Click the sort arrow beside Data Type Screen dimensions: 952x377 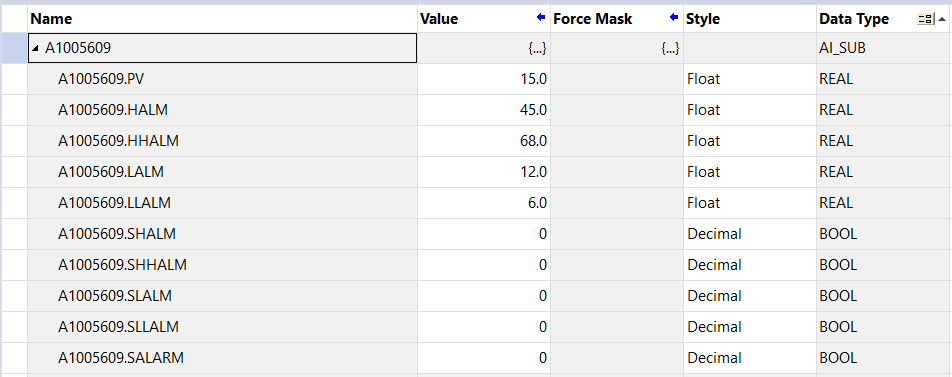coord(941,19)
